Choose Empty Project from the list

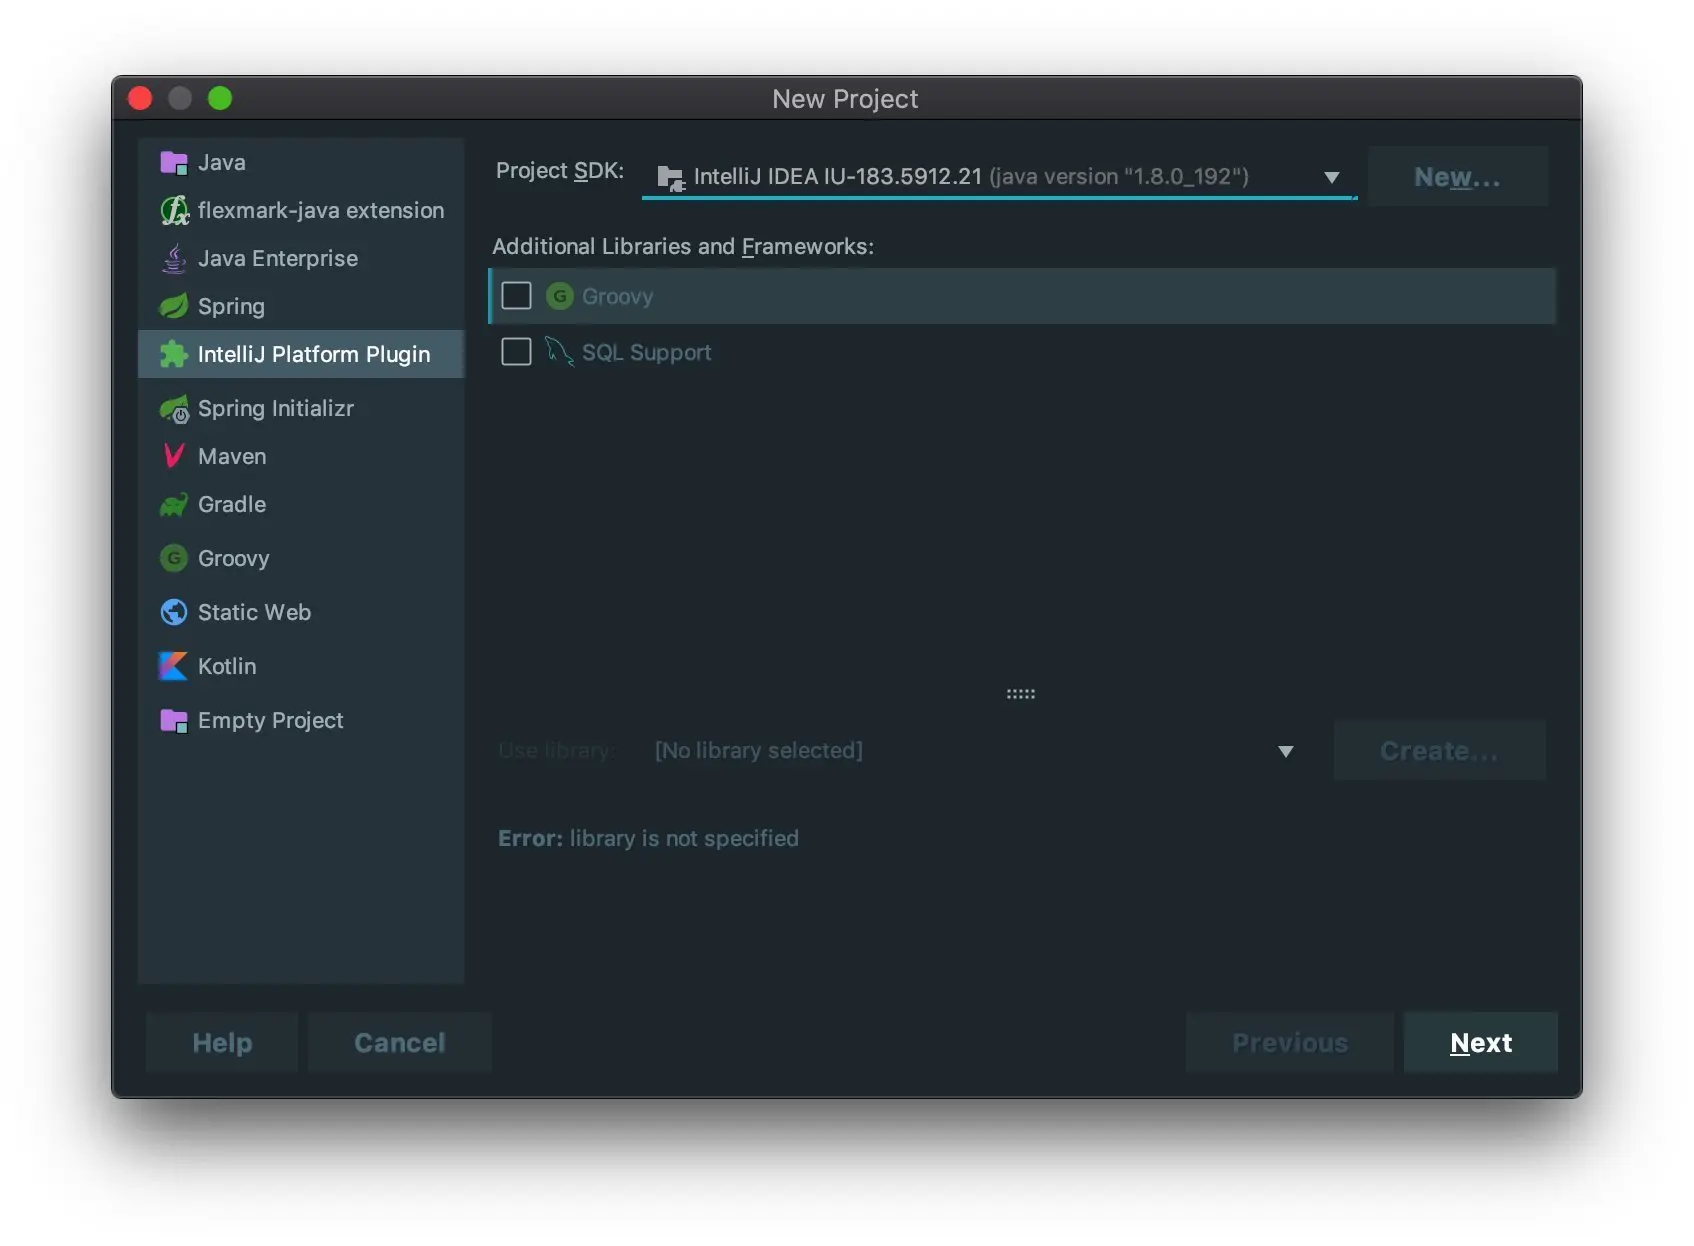click(270, 721)
